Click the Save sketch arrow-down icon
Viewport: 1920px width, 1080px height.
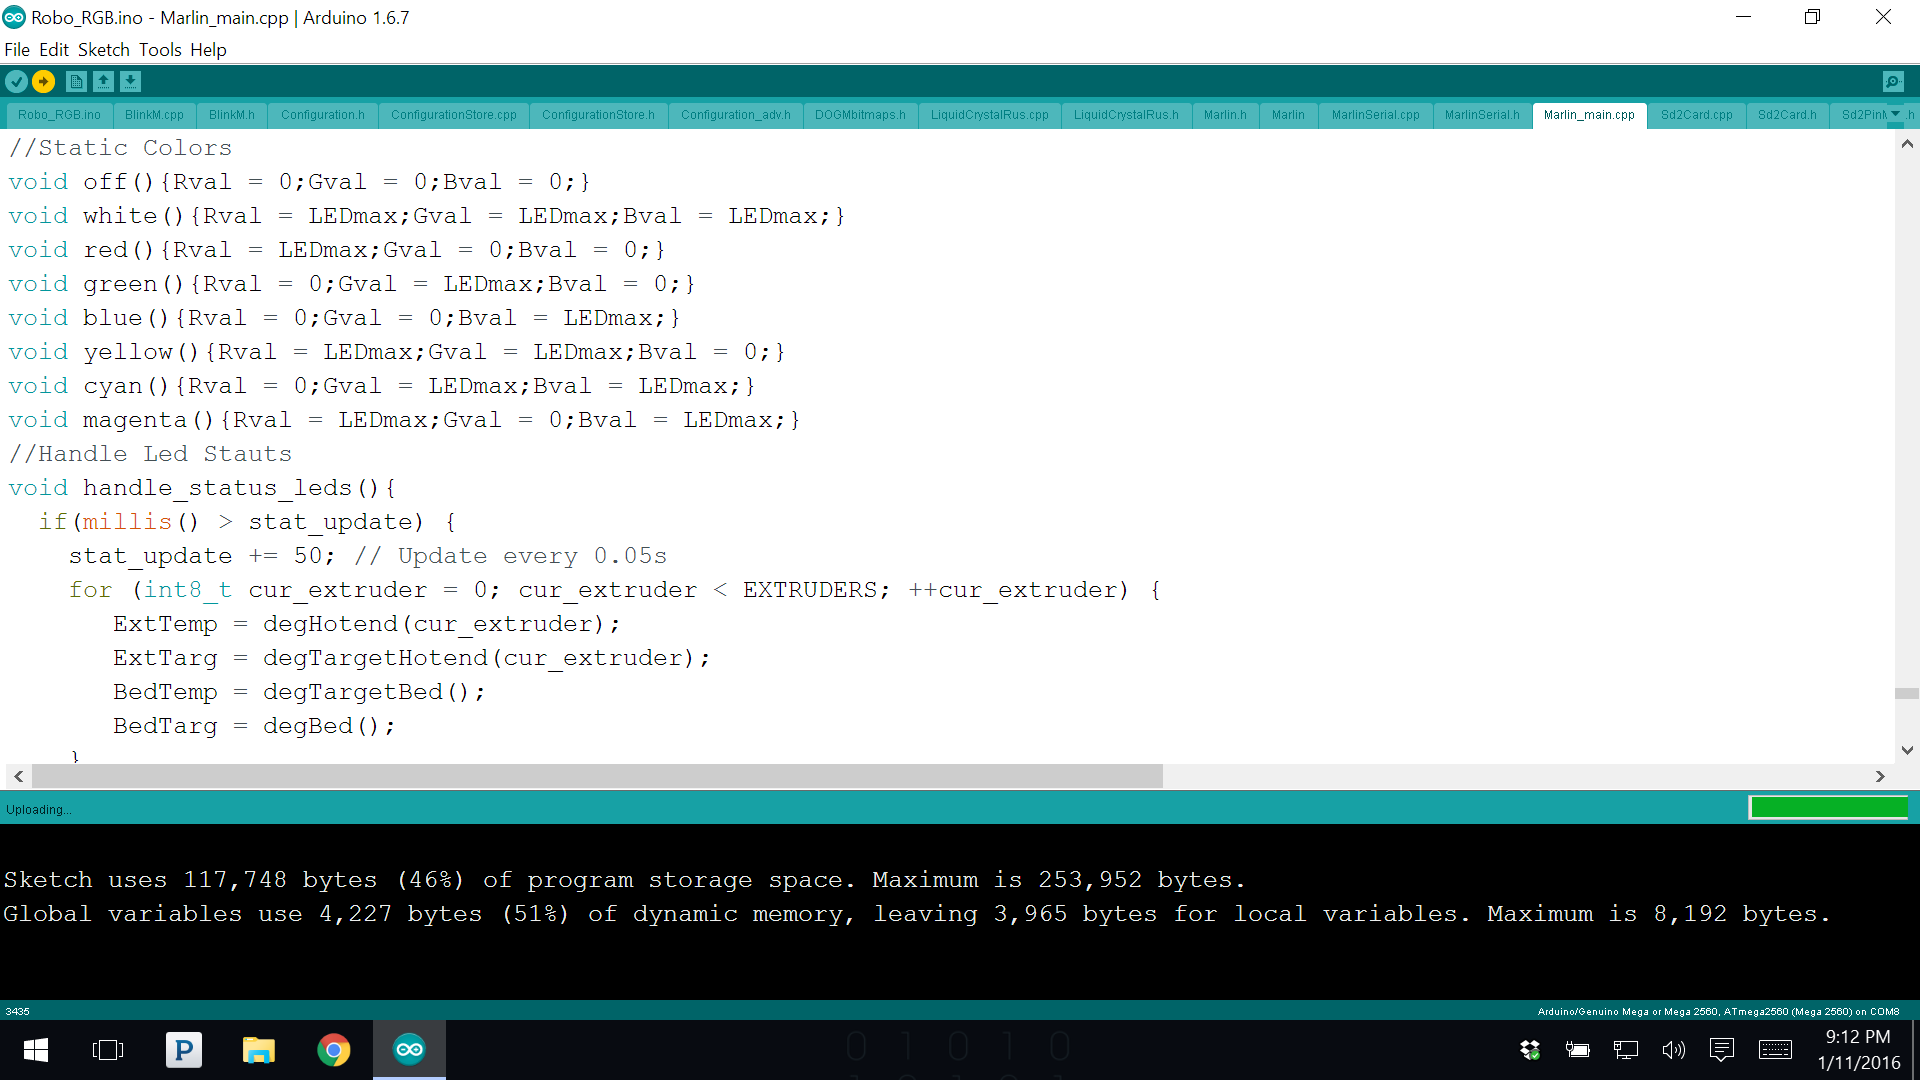(x=130, y=81)
